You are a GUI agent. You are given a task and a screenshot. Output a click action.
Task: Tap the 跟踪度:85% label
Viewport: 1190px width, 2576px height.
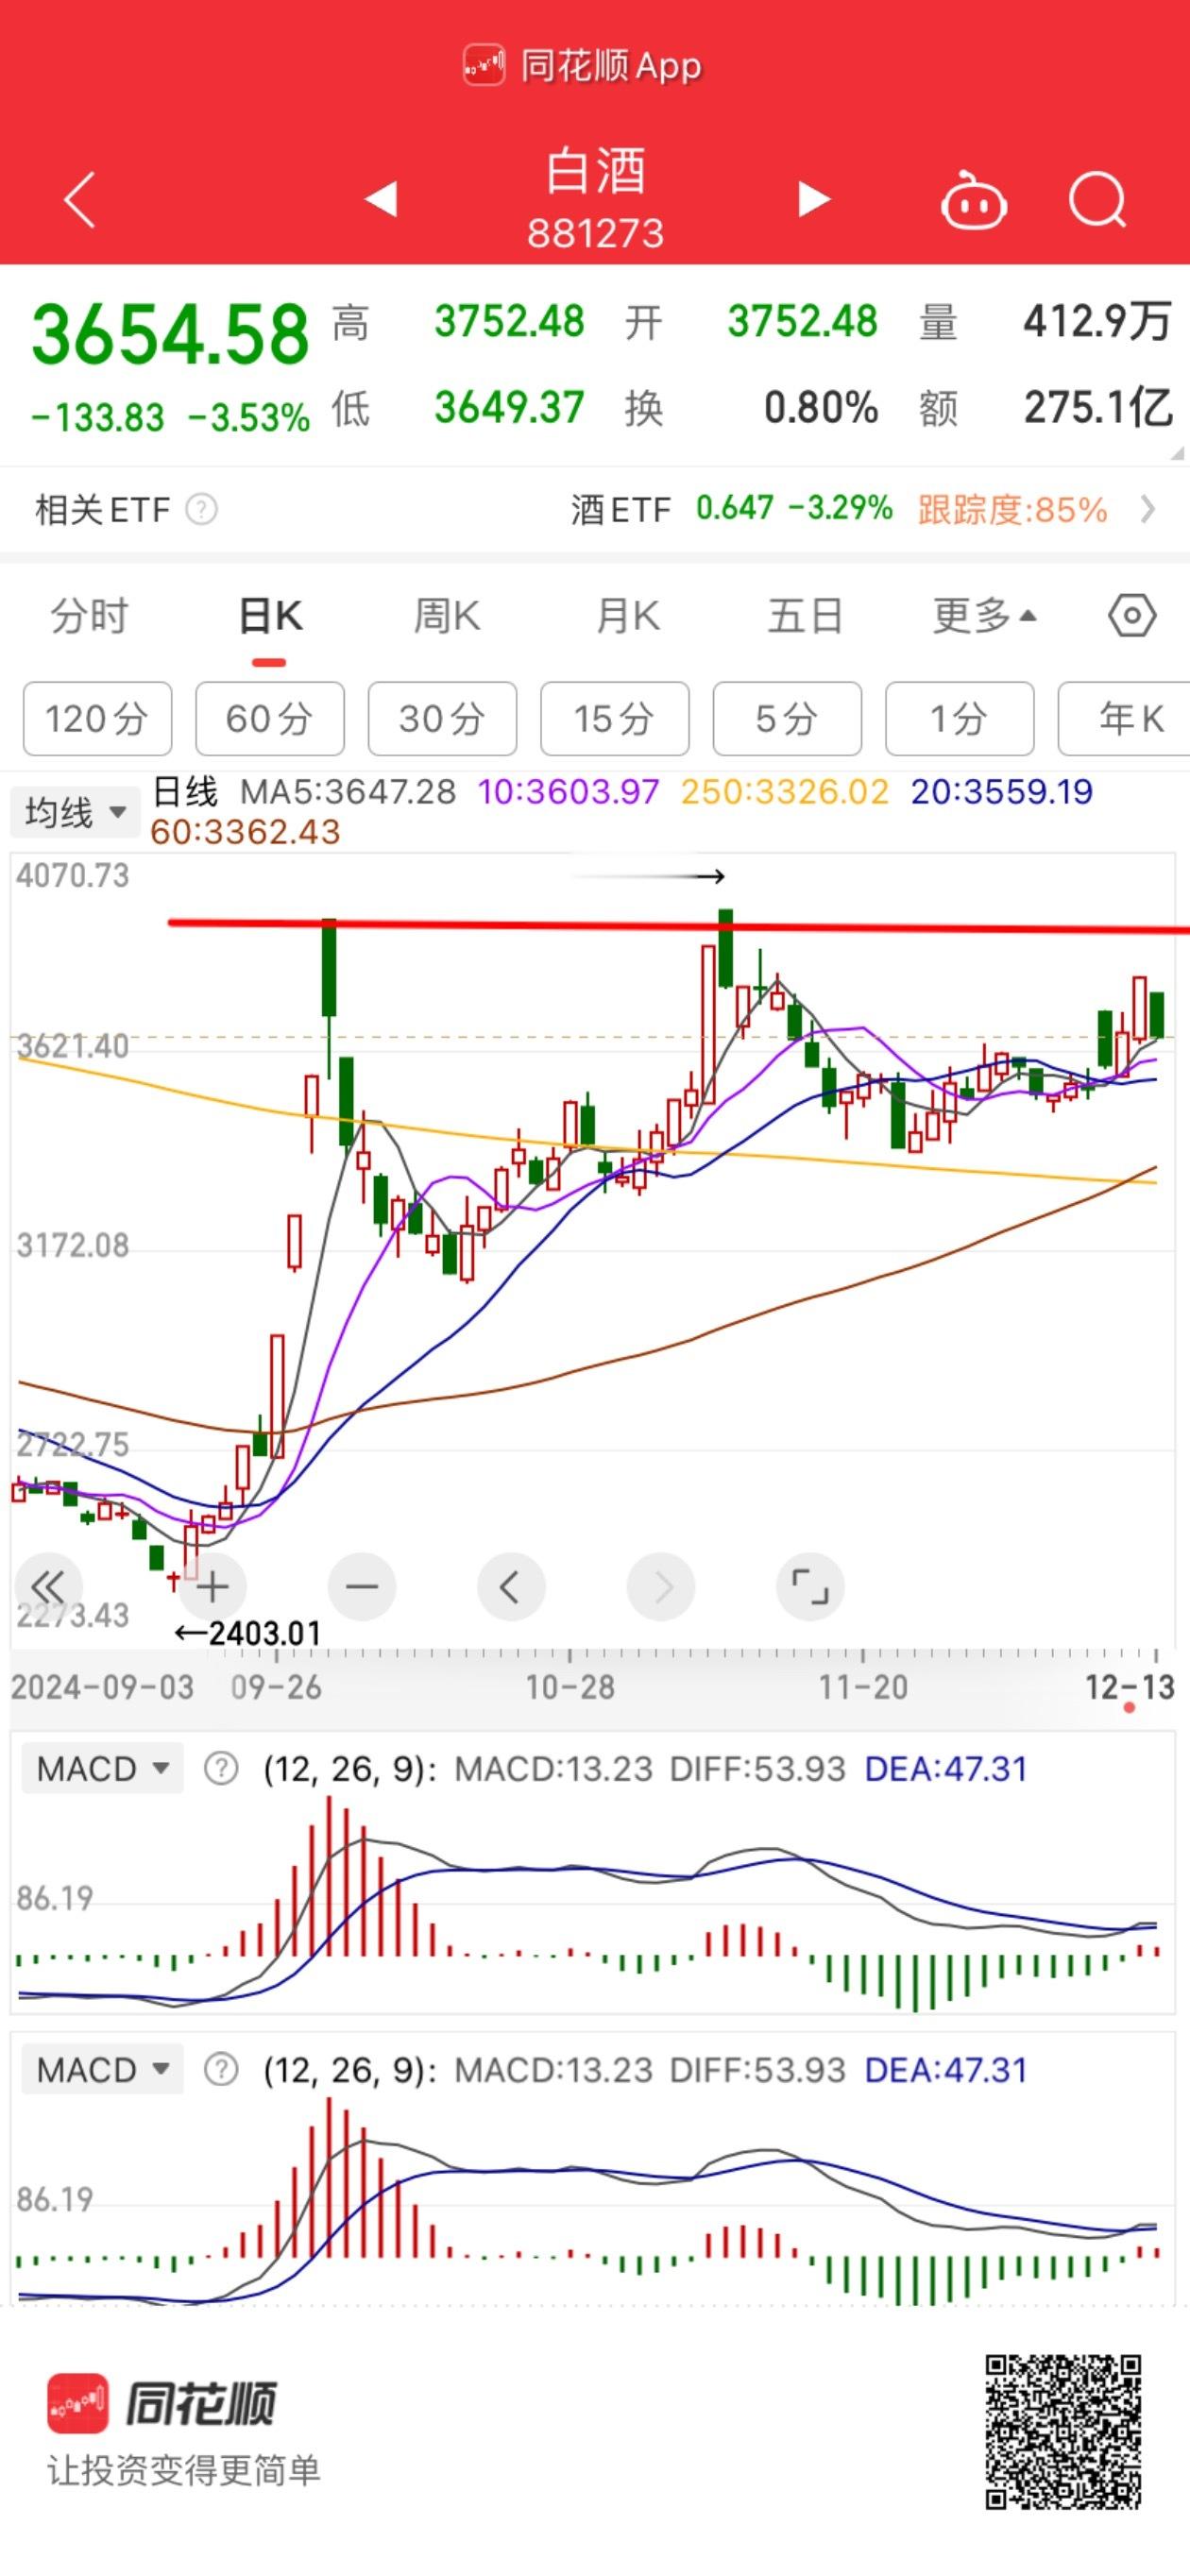click(1012, 510)
